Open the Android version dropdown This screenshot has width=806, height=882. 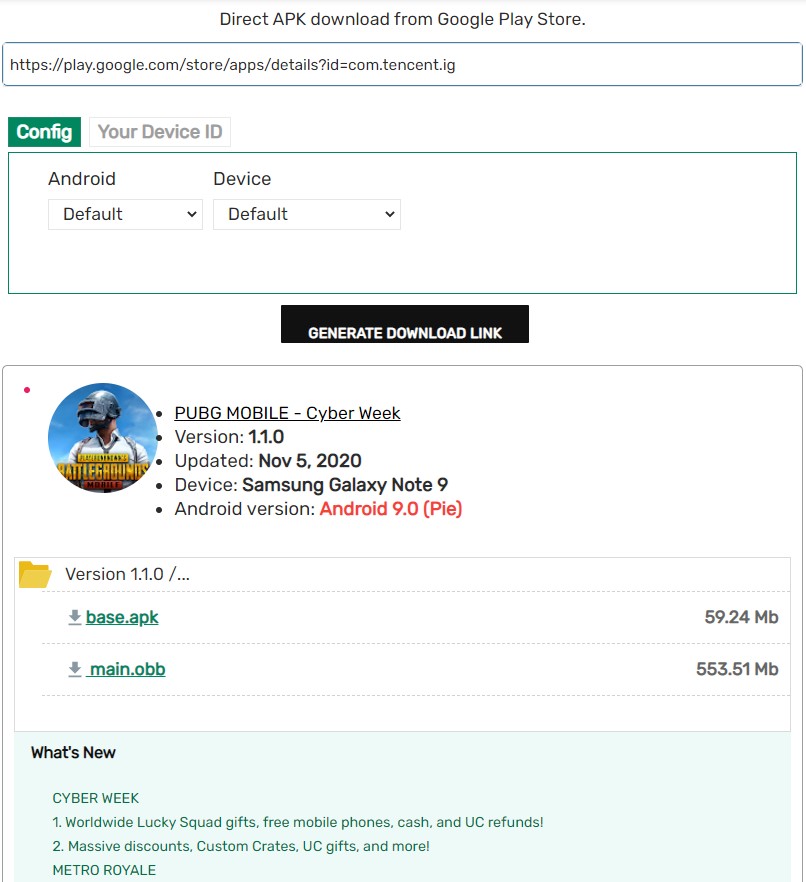[x=125, y=214]
